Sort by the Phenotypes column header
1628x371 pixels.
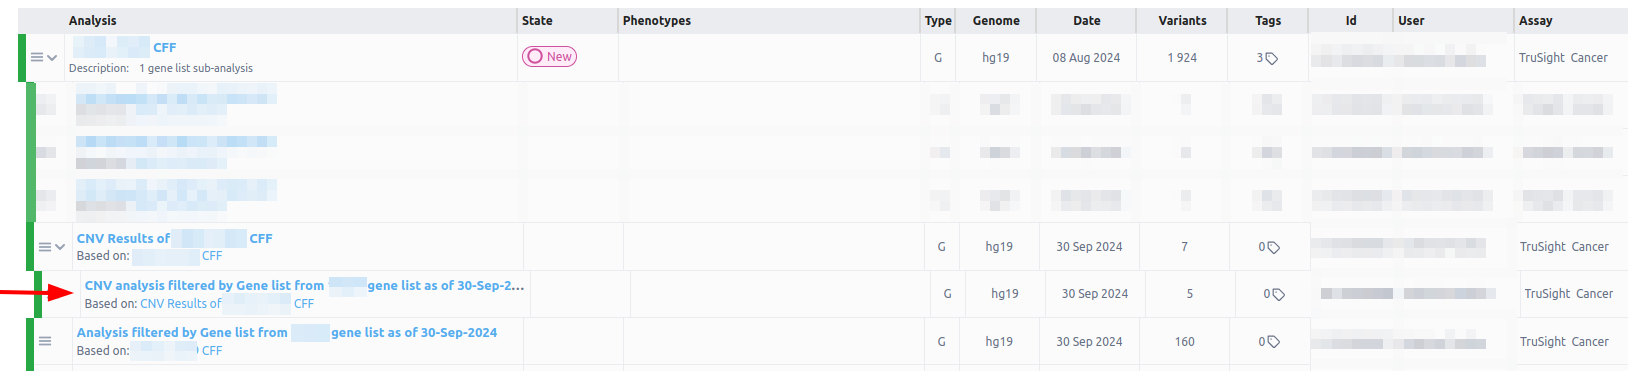656,20
